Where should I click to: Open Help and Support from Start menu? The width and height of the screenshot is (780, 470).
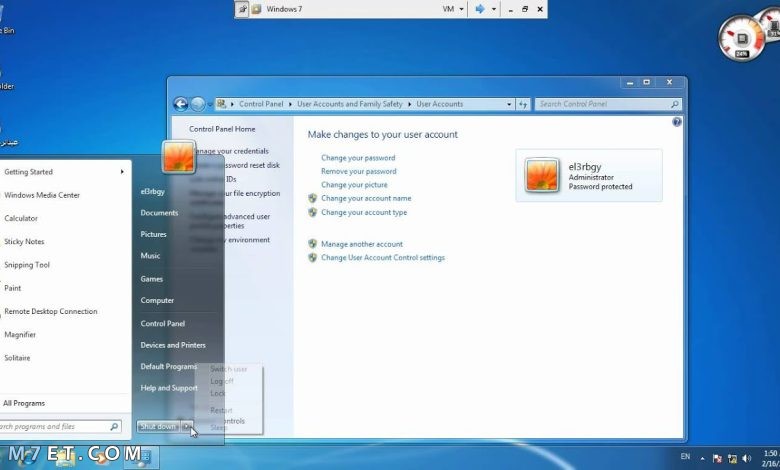(169, 388)
